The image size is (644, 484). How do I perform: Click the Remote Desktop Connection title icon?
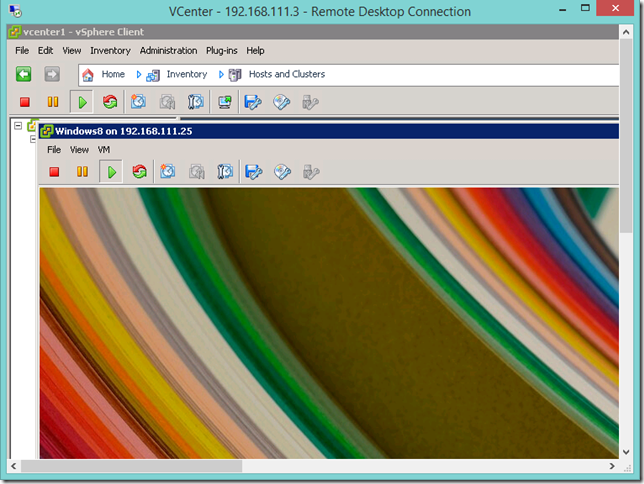pyautogui.click(x=16, y=11)
